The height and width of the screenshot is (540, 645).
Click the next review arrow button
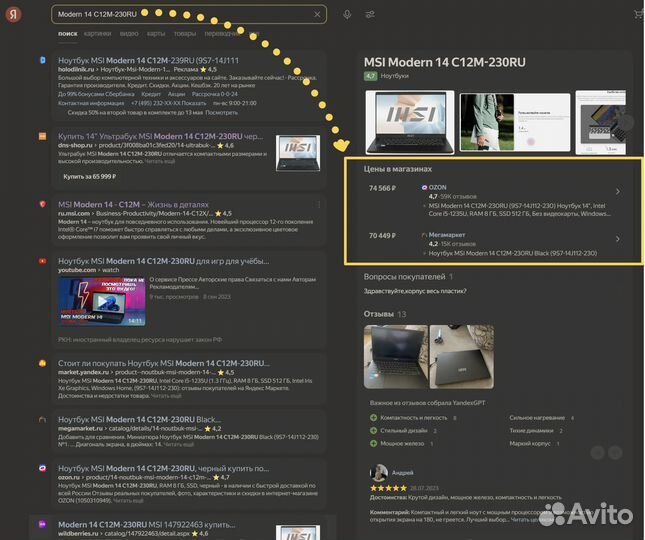615,453
